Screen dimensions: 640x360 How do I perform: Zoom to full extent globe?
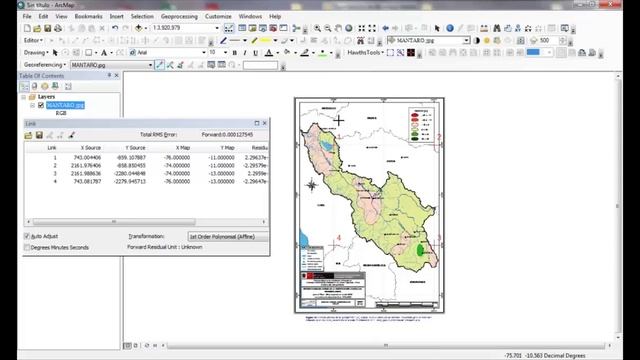pos(349,28)
